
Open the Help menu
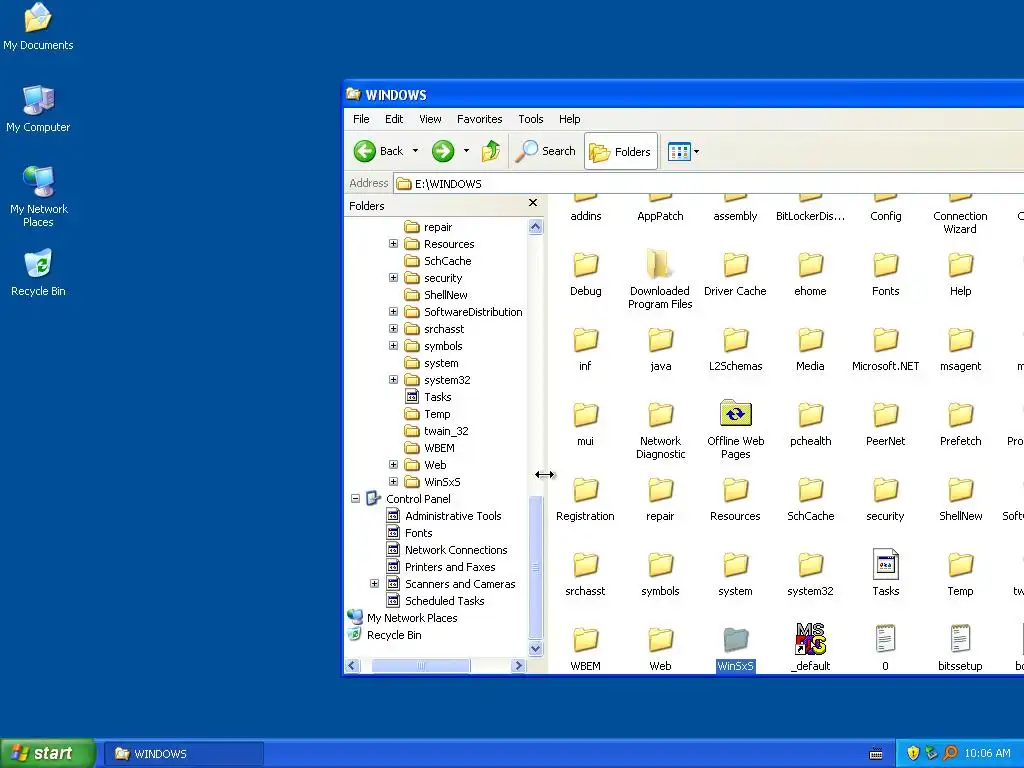point(569,119)
